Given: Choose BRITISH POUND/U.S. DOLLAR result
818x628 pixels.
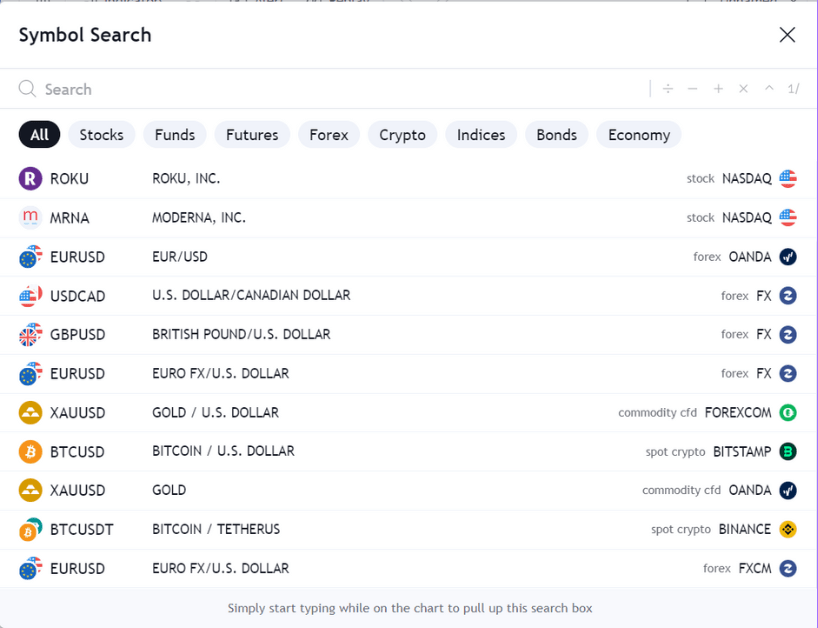Looking at the screenshot, I should tap(409, 334).
